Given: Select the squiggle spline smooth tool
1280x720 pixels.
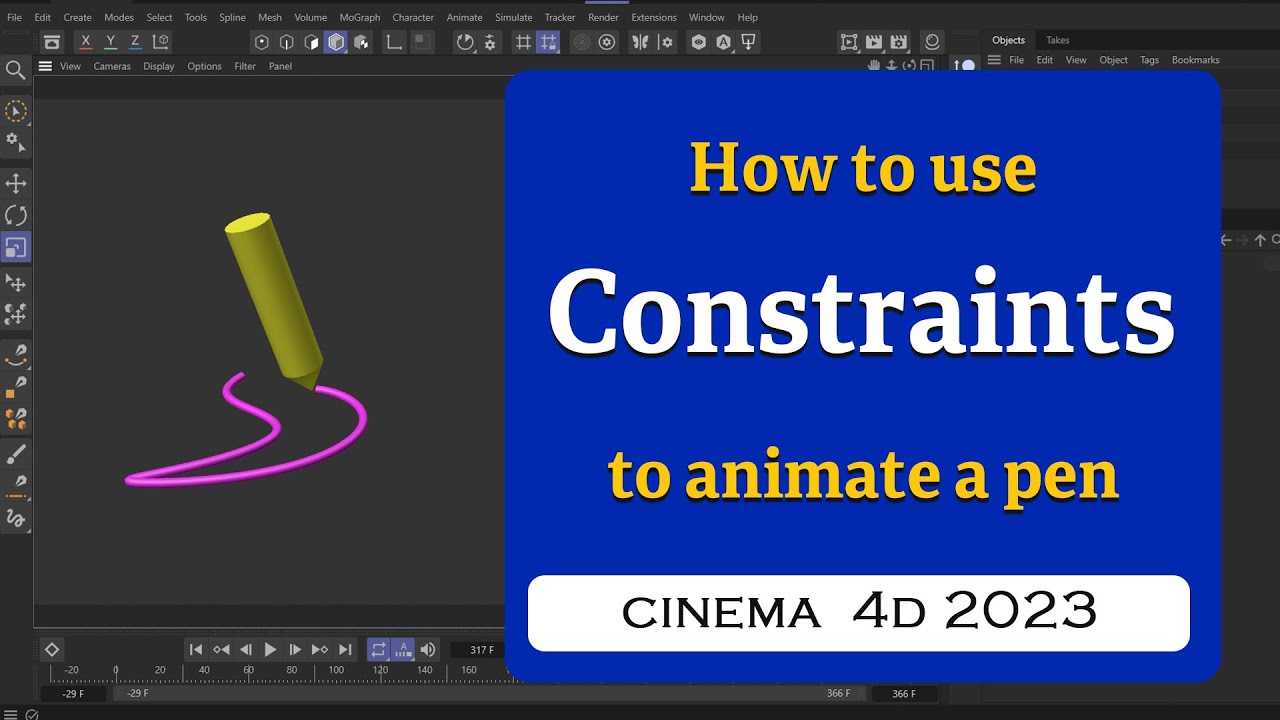Looking at the screenshot, I should [x=15, y=518].
